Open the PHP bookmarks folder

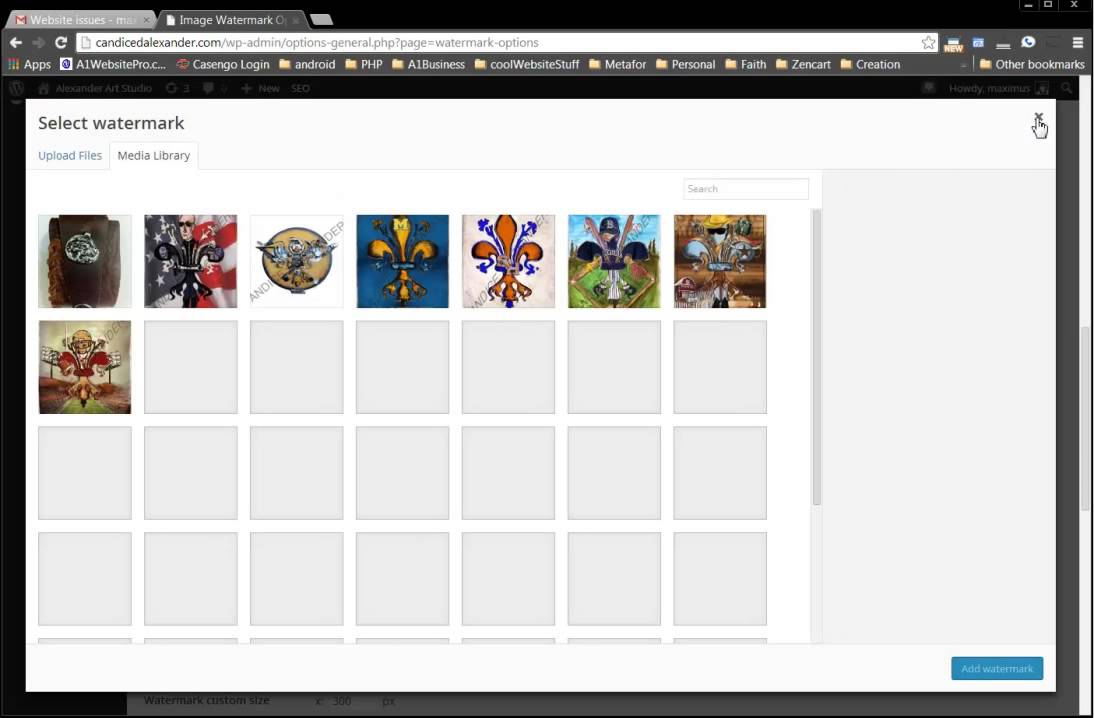364,64
